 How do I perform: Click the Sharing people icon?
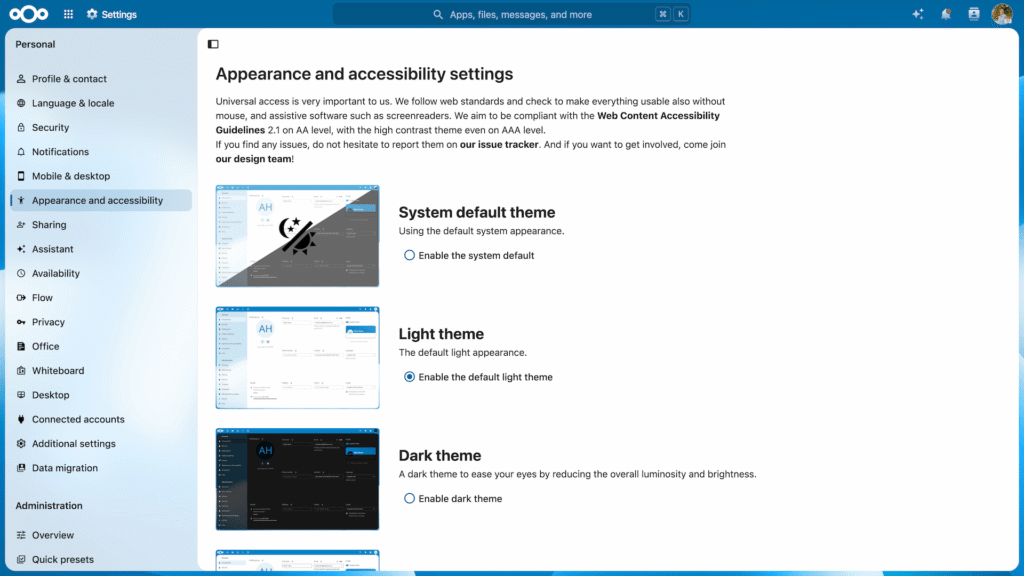[x=21, y=225]
